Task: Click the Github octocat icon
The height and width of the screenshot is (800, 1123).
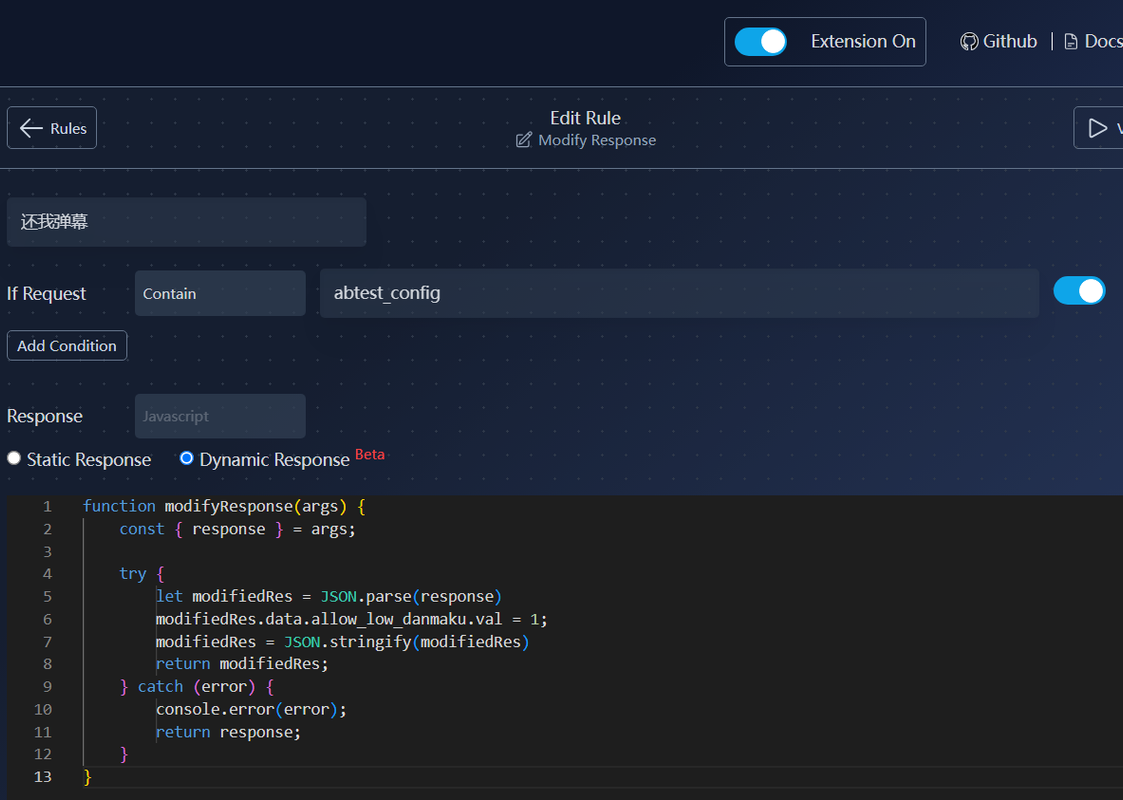Action: tap(969, 42)
